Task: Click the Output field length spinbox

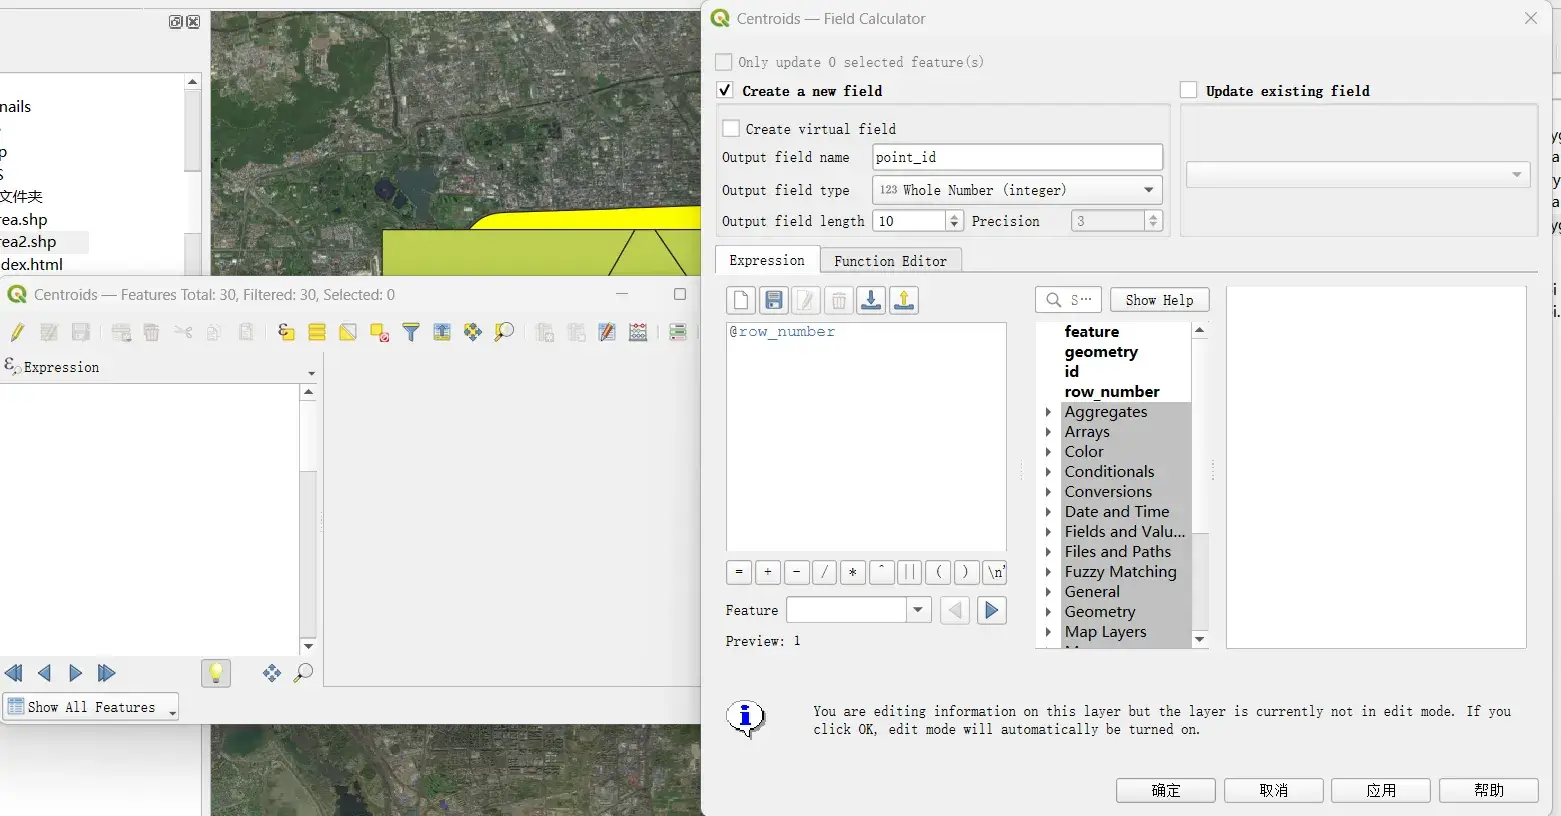Action: 917,221
